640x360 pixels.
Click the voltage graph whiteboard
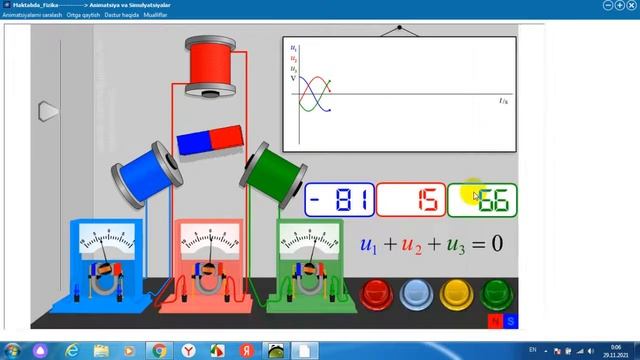pos(399,94)
